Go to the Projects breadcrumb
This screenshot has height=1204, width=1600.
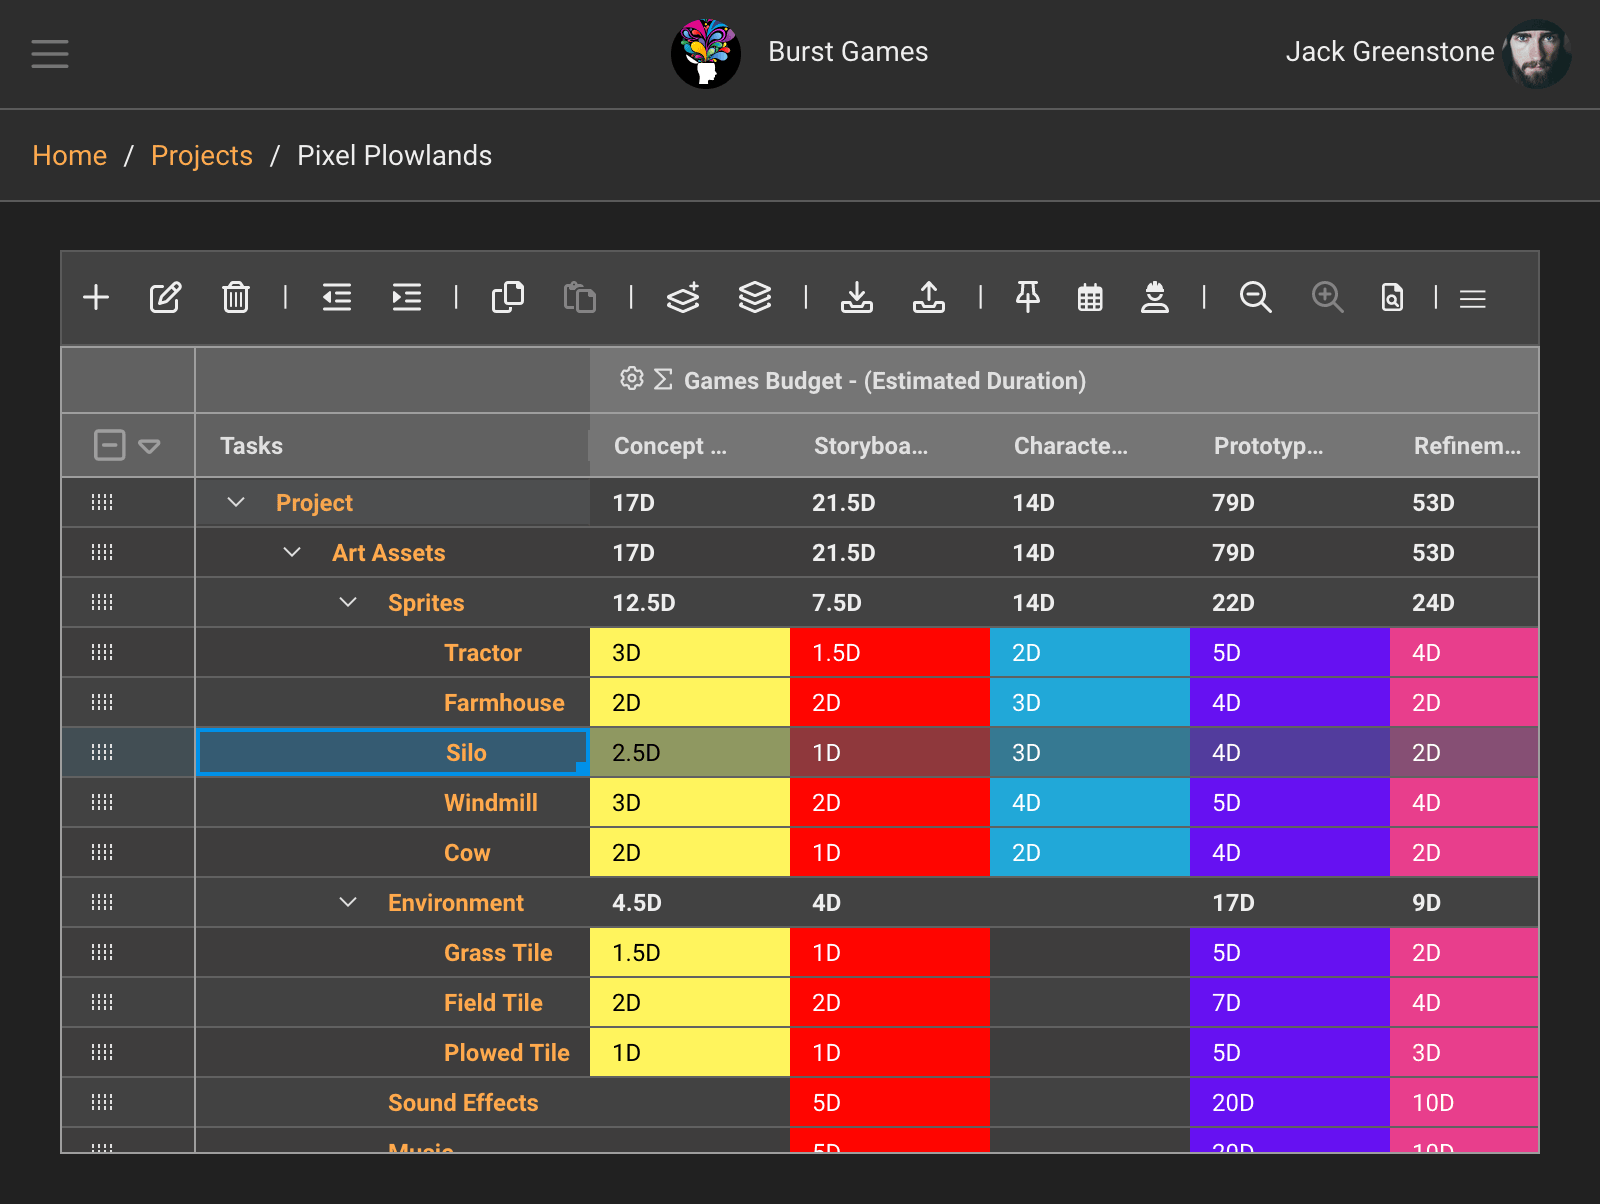pyautogui.click(x=202, y=156)
